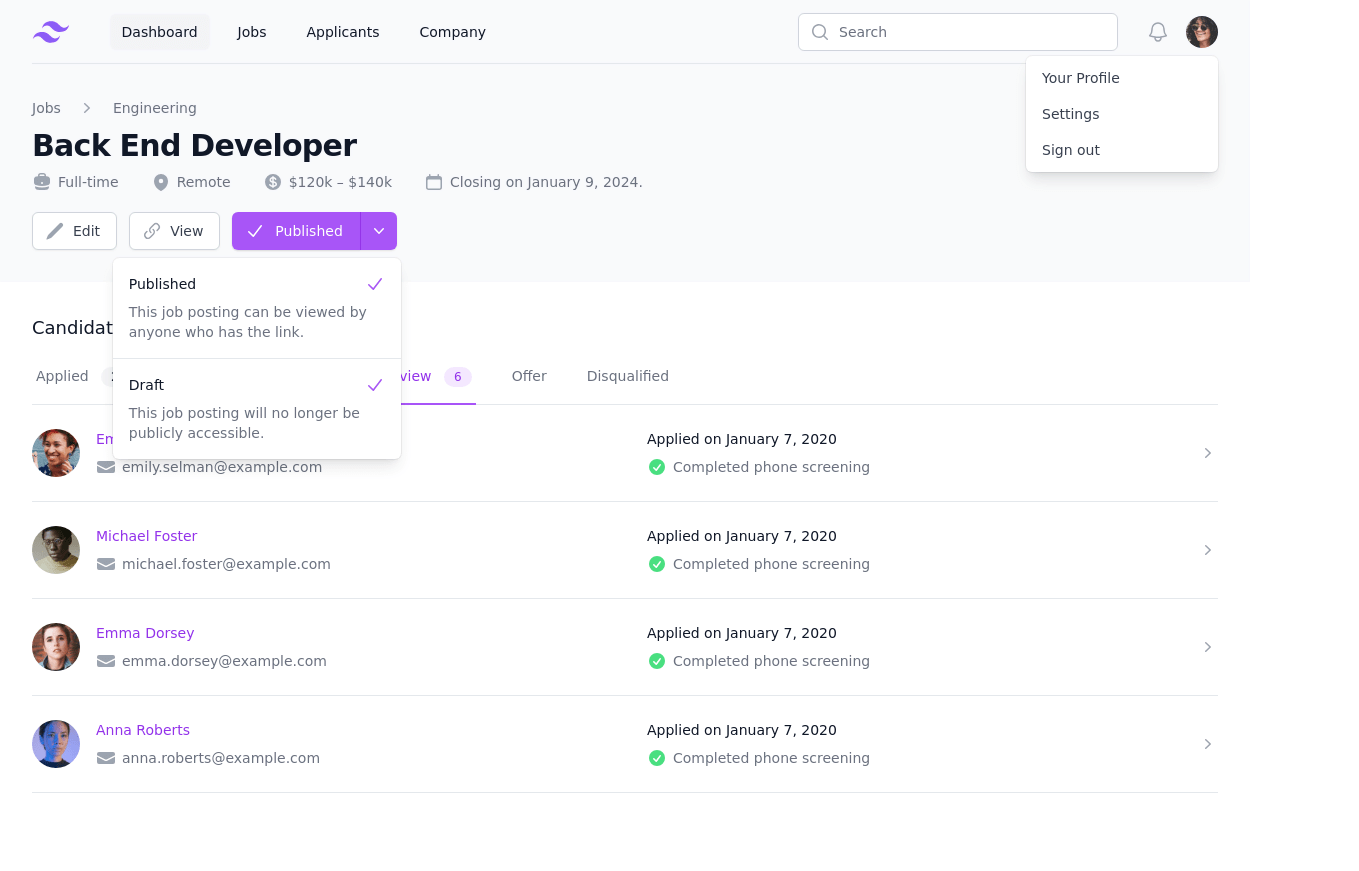
Task: Expand Anna Roberts' candidate details chevron
Action: click(1207, 744)
